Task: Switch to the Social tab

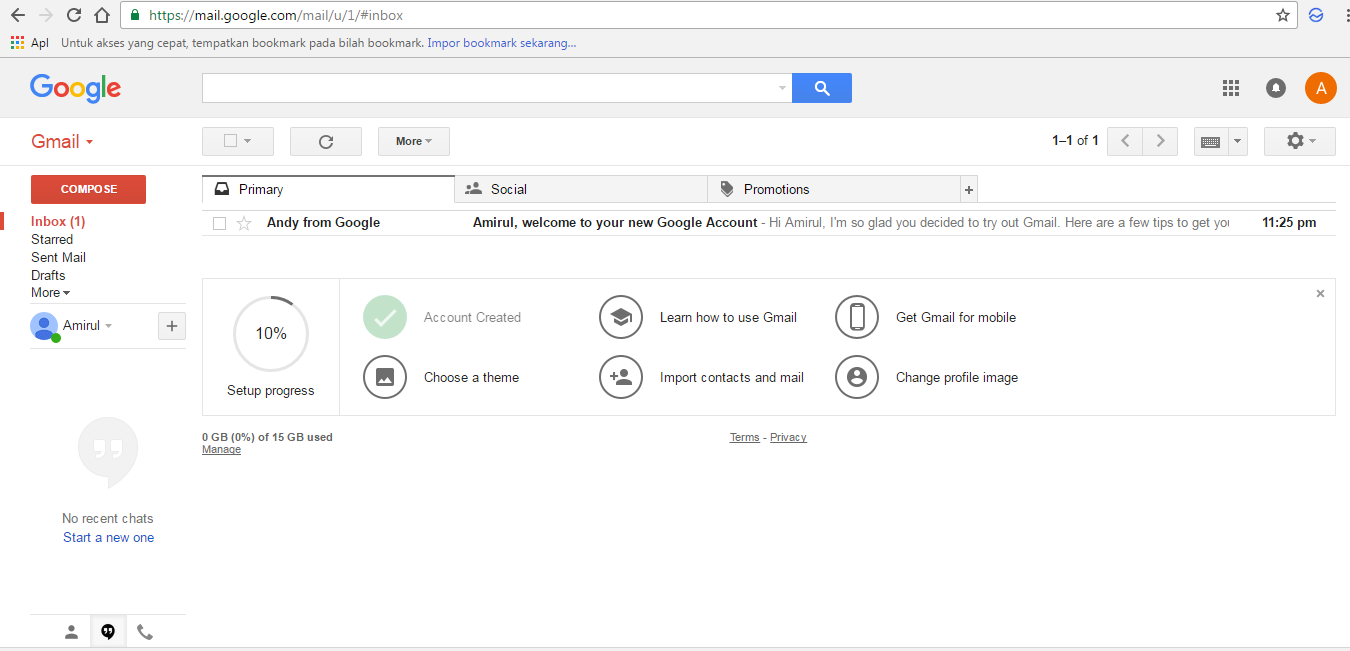Action: [581, 189]
